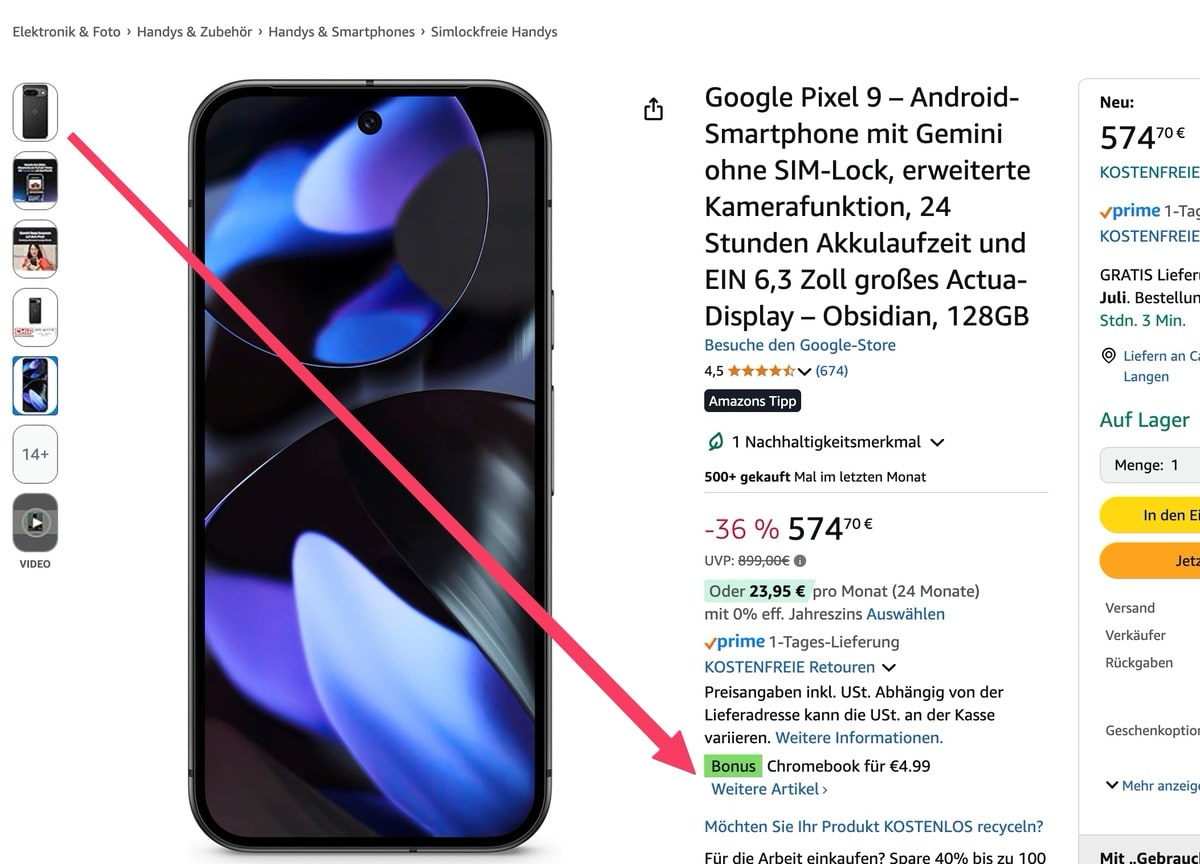Click the star rating icons
Screen dimensions: 1200x864
click(x=761, y=371)
